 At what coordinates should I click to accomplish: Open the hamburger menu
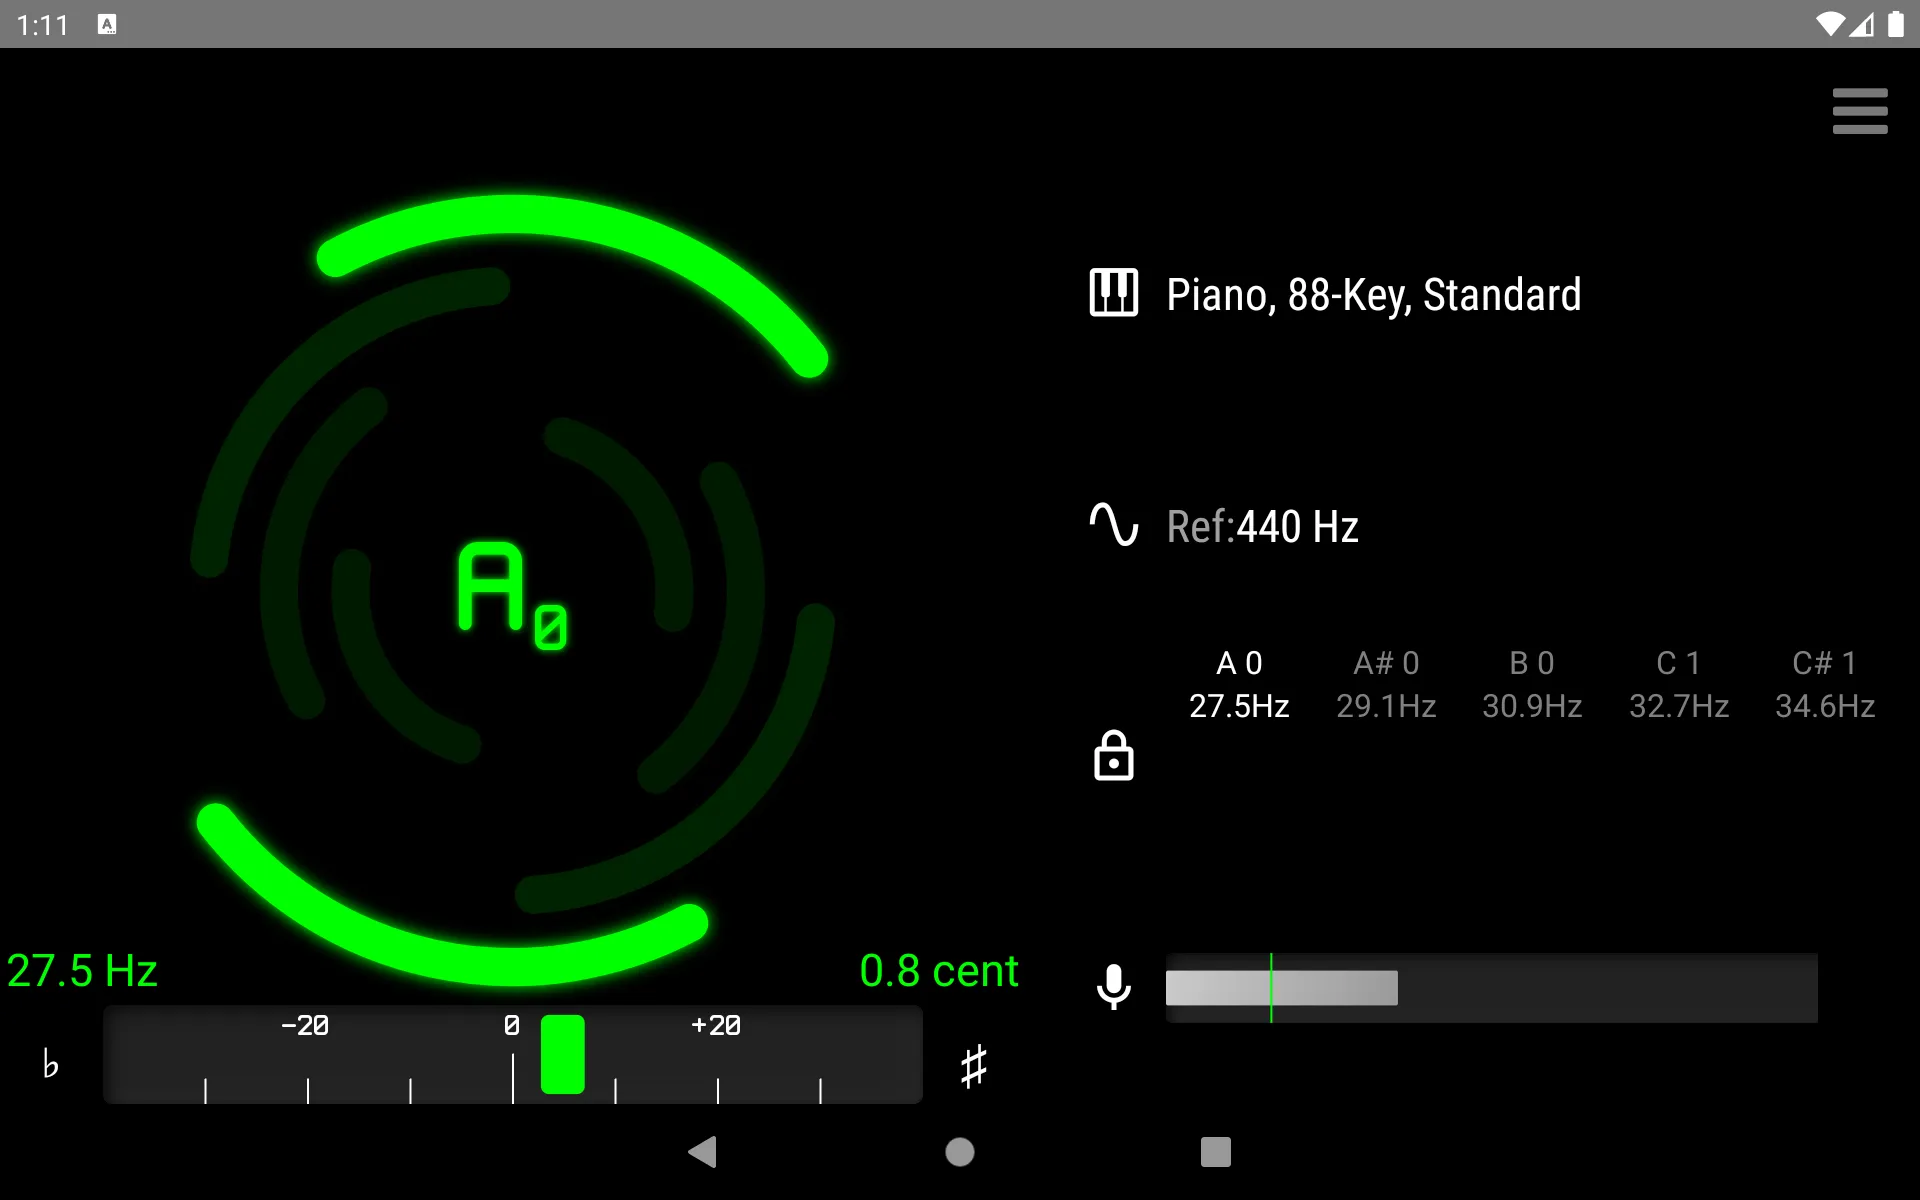pos(1859,111)
